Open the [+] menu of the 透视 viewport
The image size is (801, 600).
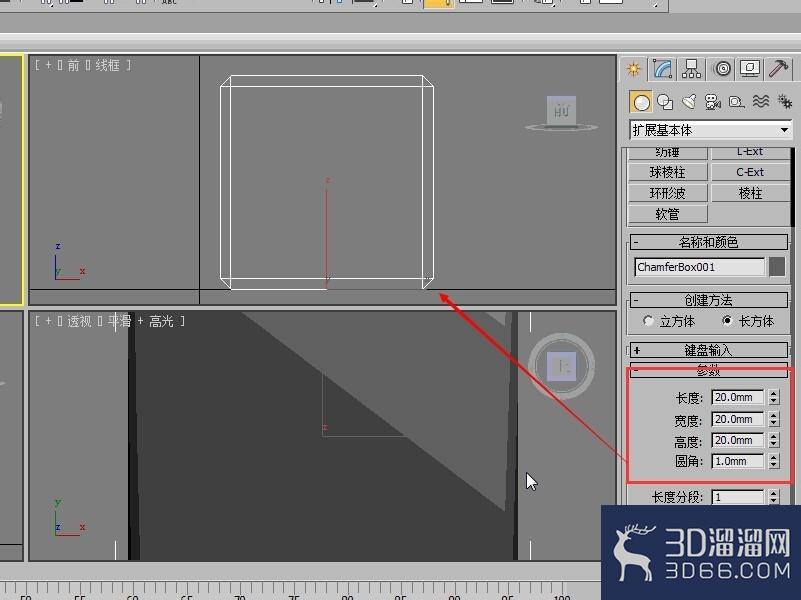point(49,321)
